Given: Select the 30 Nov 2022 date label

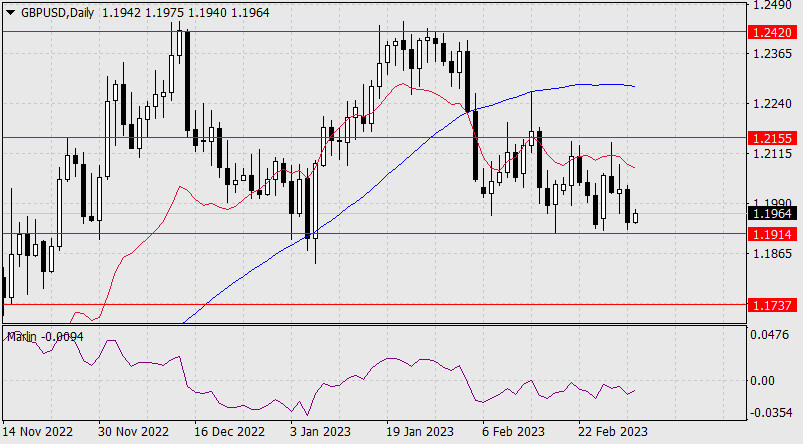Looking at the screenshot, I should [133, 432].
